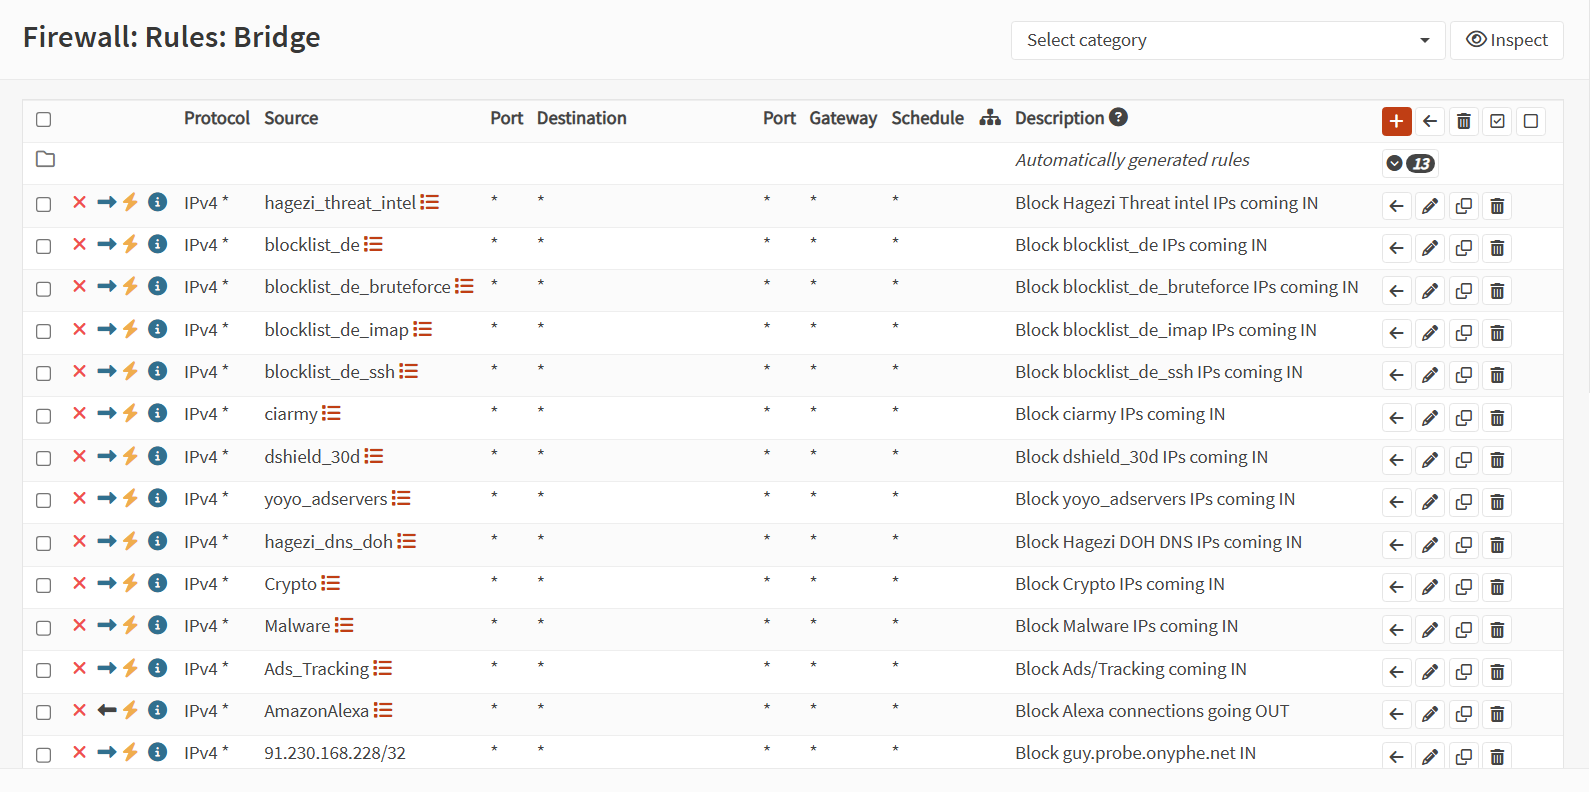Open the Select category dropdown
1590x792 pixels.
[1228, 40]
